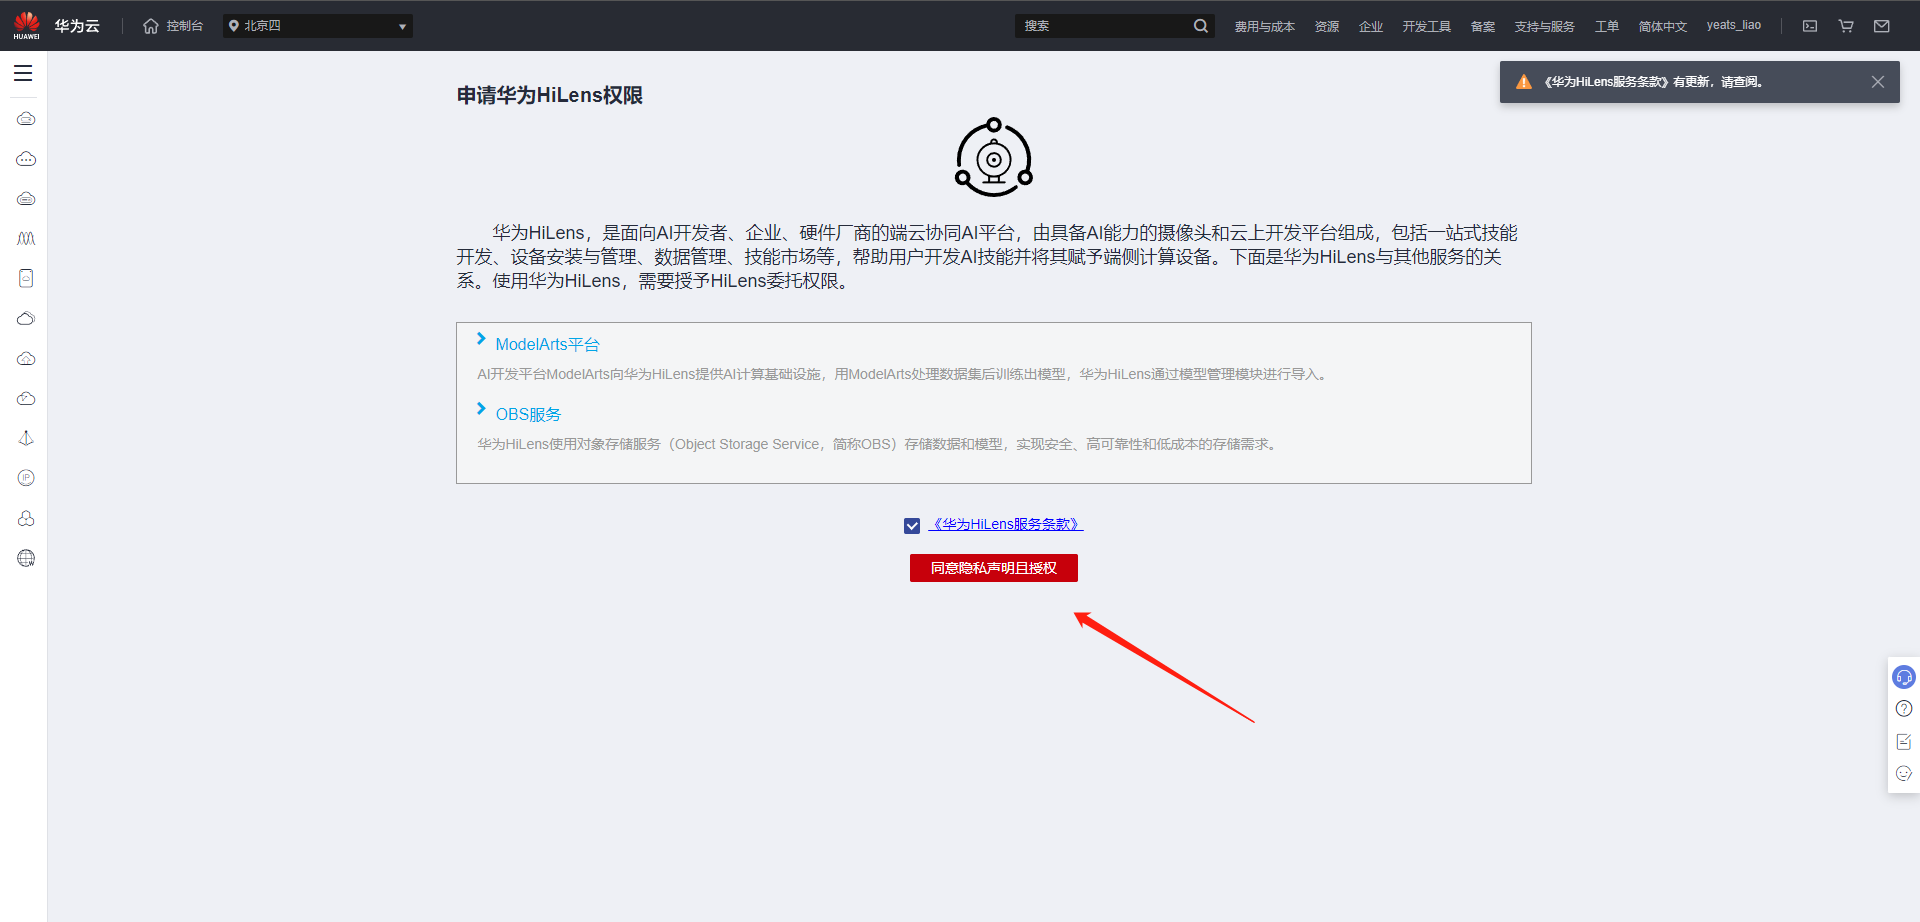1920x922 pixels.
Task: Open the cloud upload sidebar icon
Action: (26, 359)
